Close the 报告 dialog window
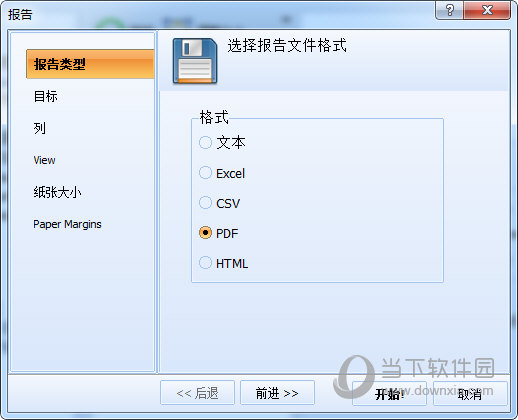This screenshot has height=420, width=518. click(x=487, y=10)
